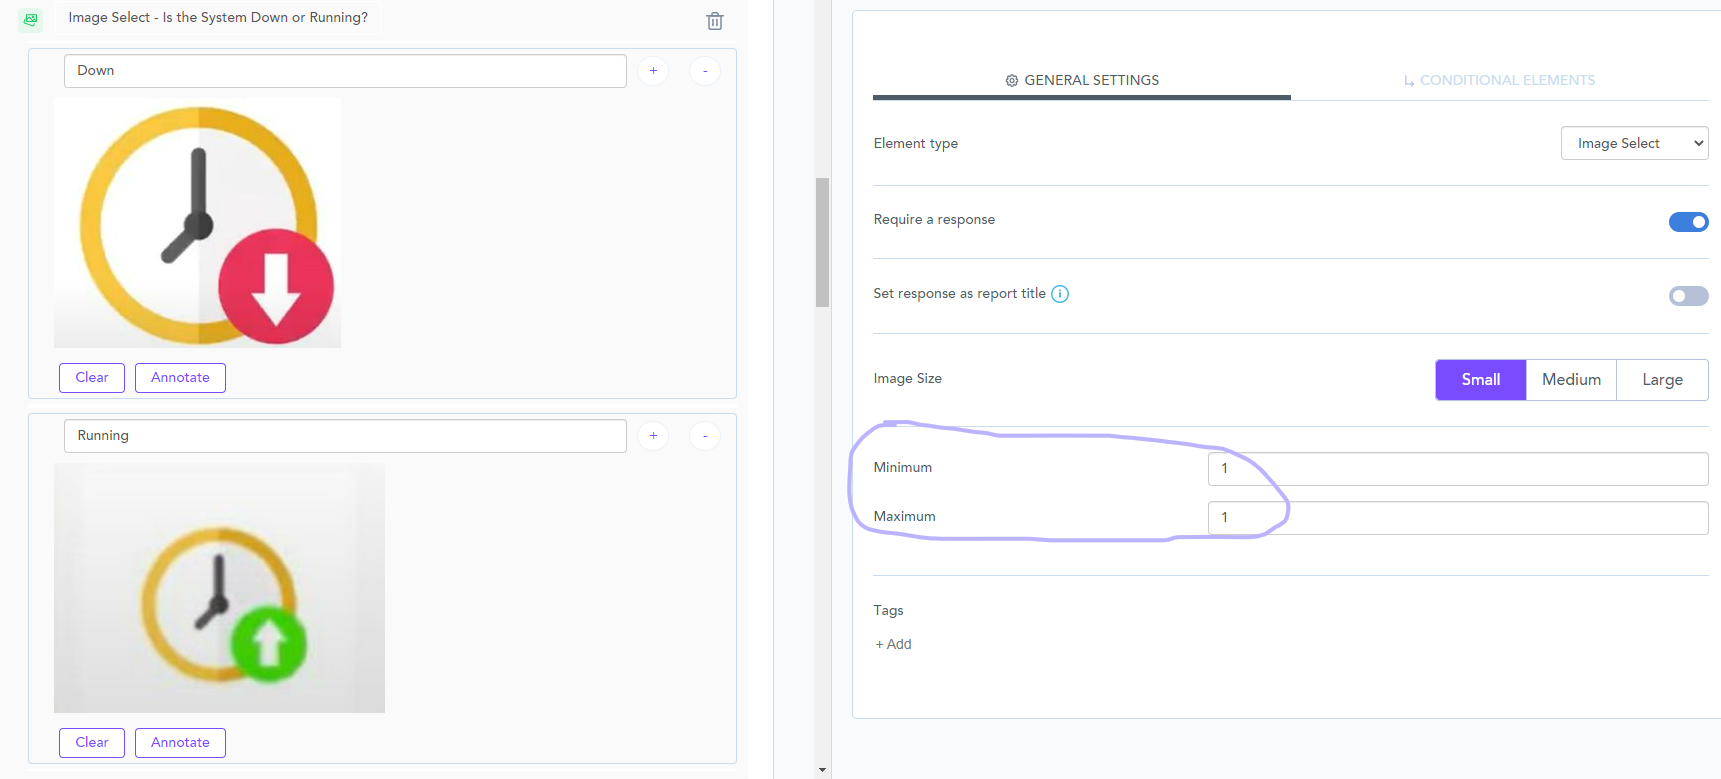The height and width of the screenshot is (779, 1721).
Task: Disable the Require a response toggle
Action: click(x=1688, y=222)
